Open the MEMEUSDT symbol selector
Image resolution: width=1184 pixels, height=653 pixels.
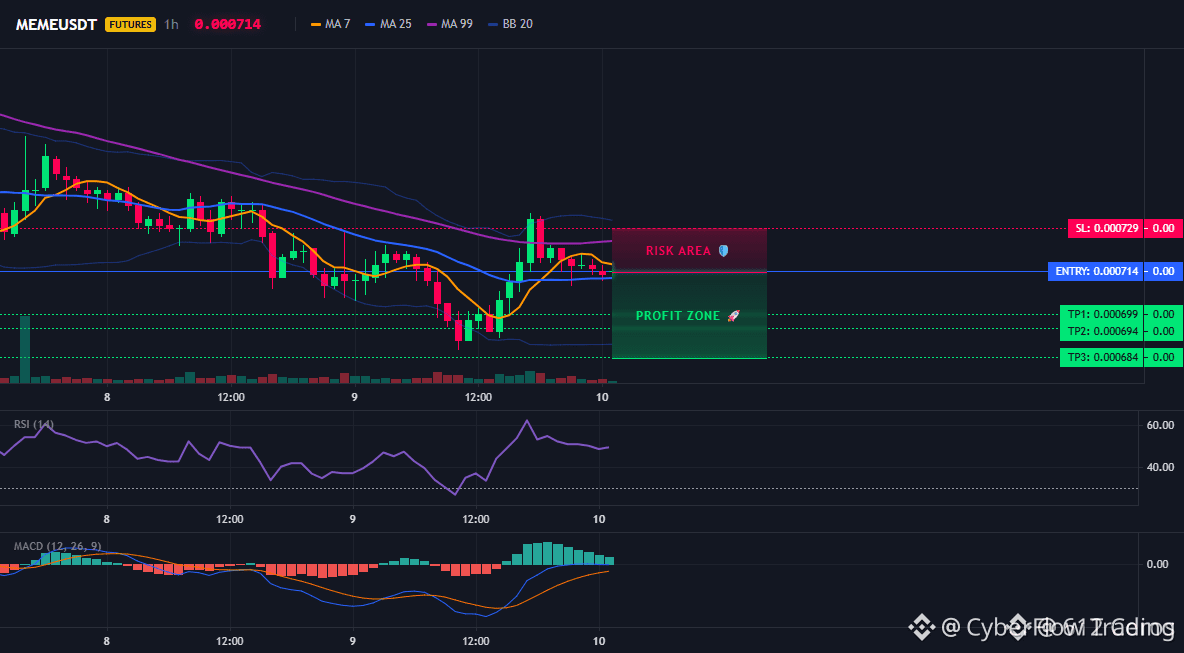point(56,24)
